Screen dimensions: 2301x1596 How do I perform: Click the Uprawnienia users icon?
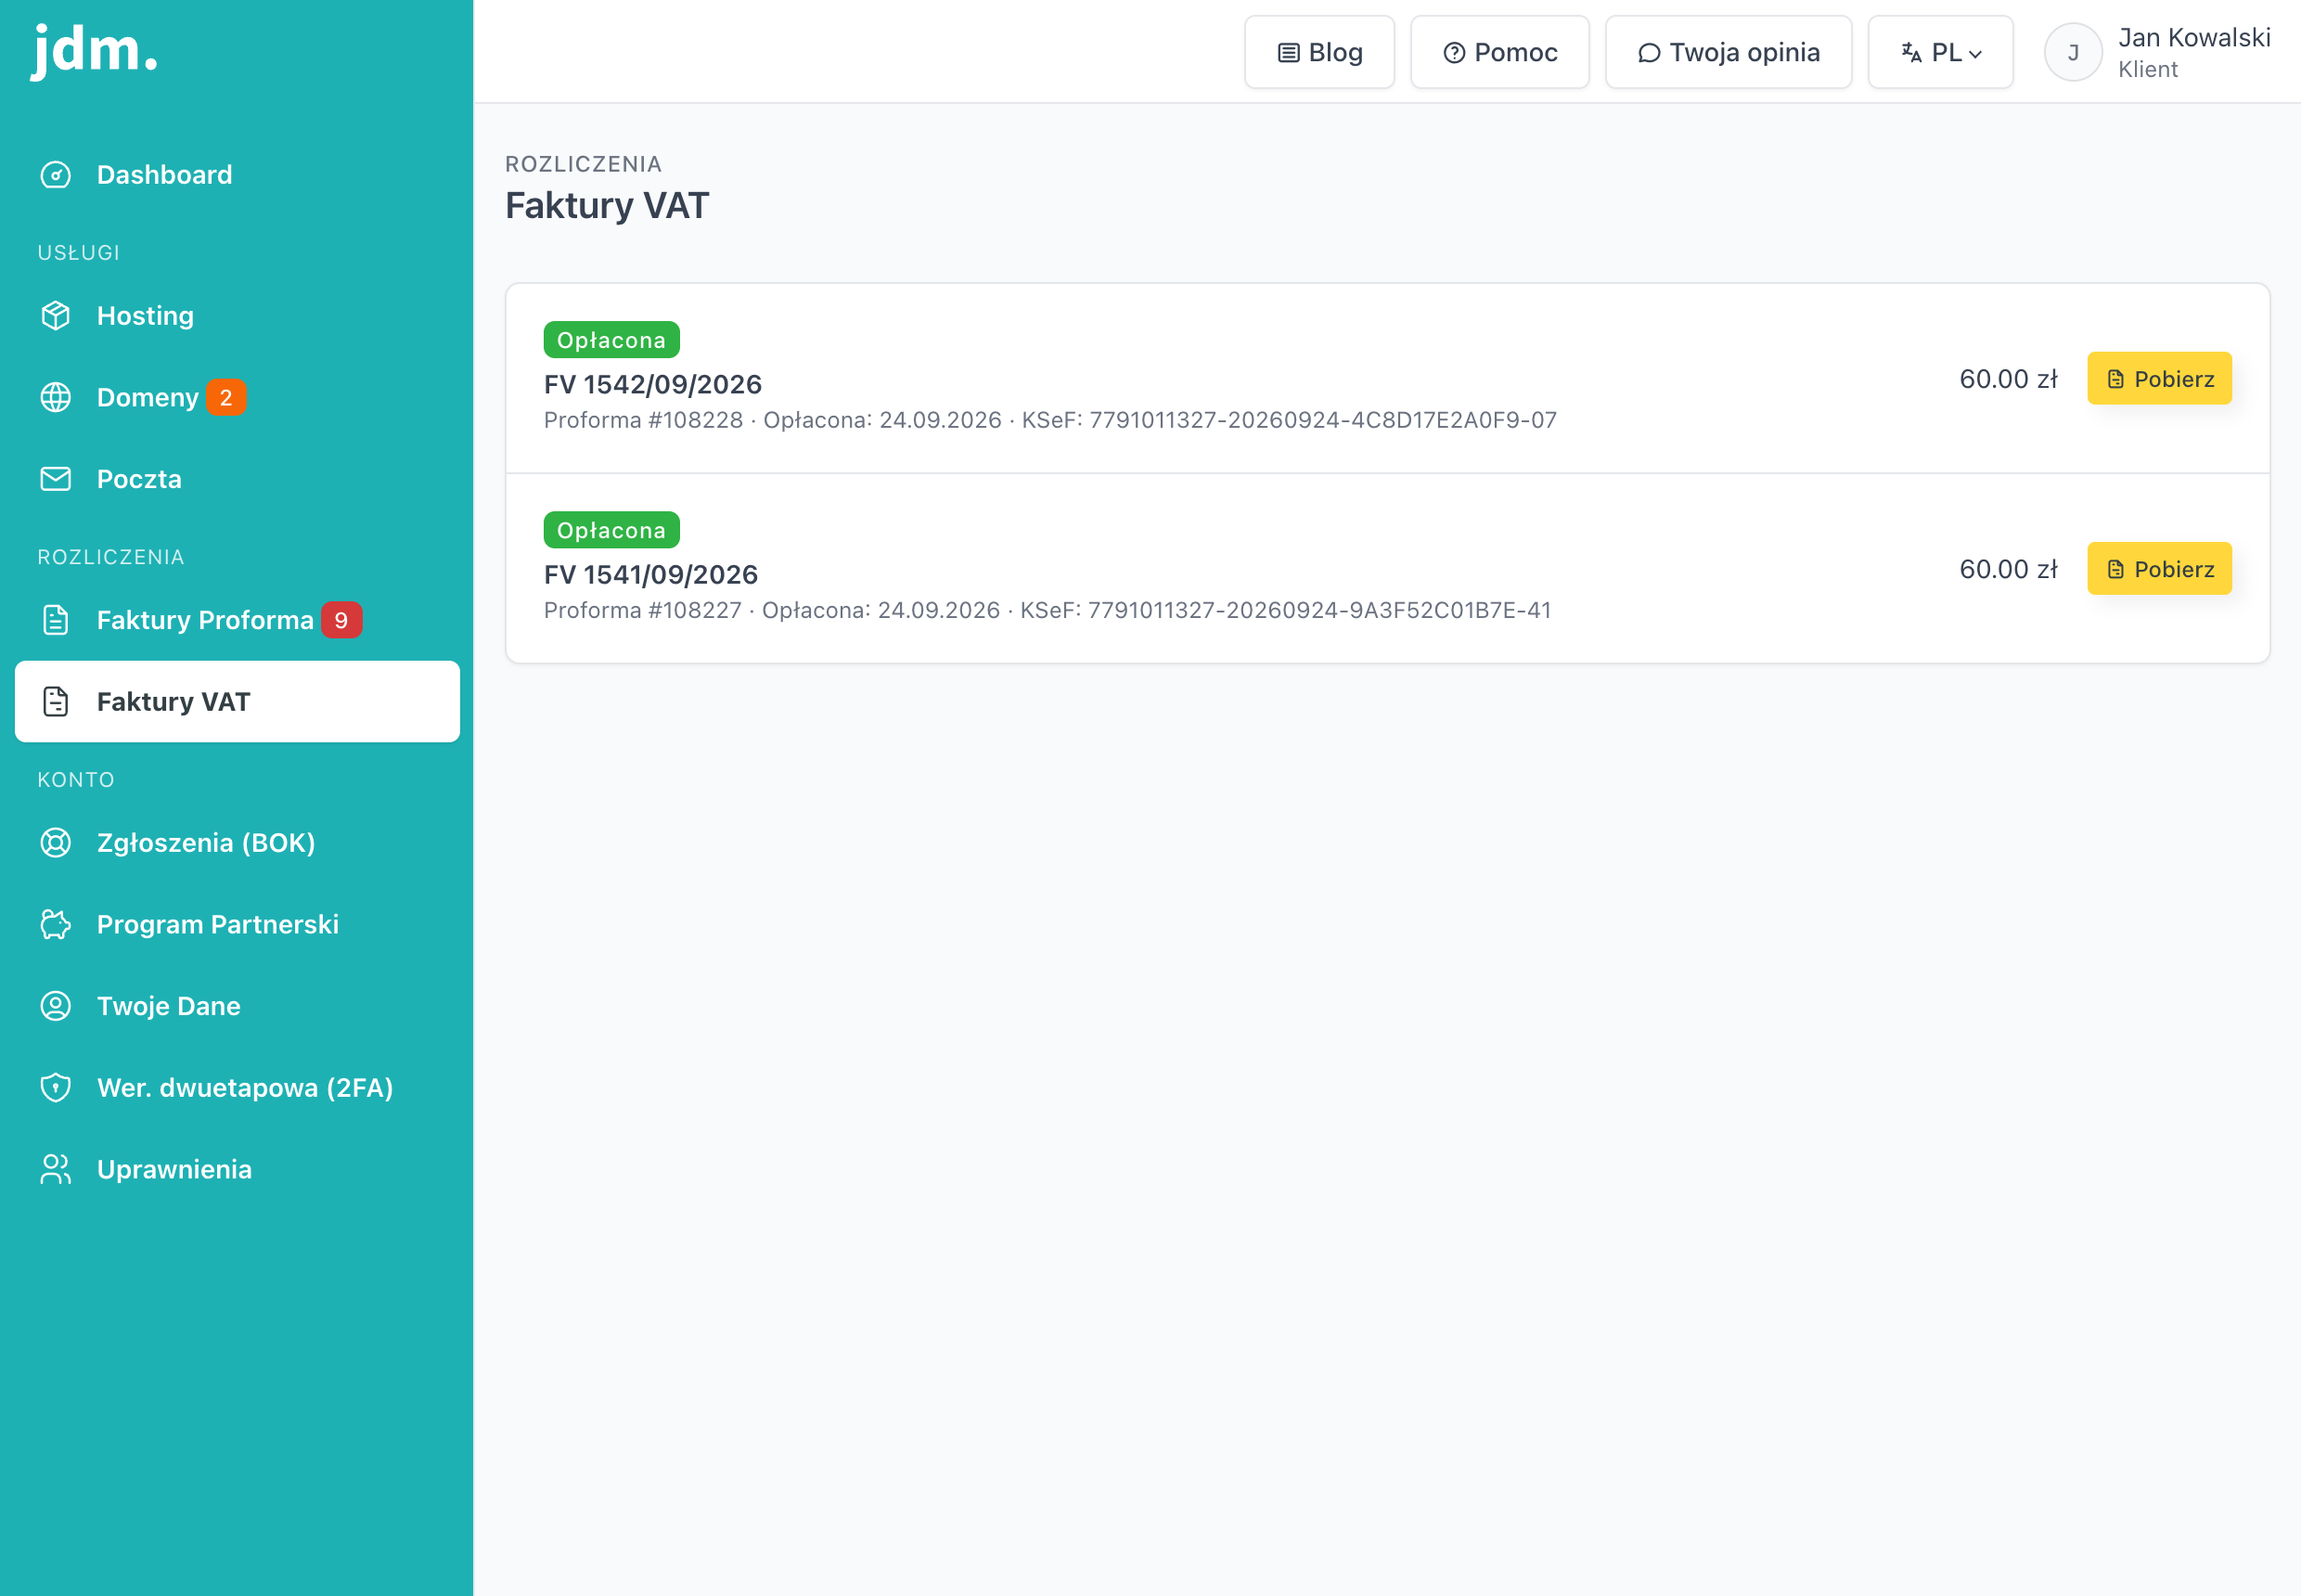tap(56, 1169)
